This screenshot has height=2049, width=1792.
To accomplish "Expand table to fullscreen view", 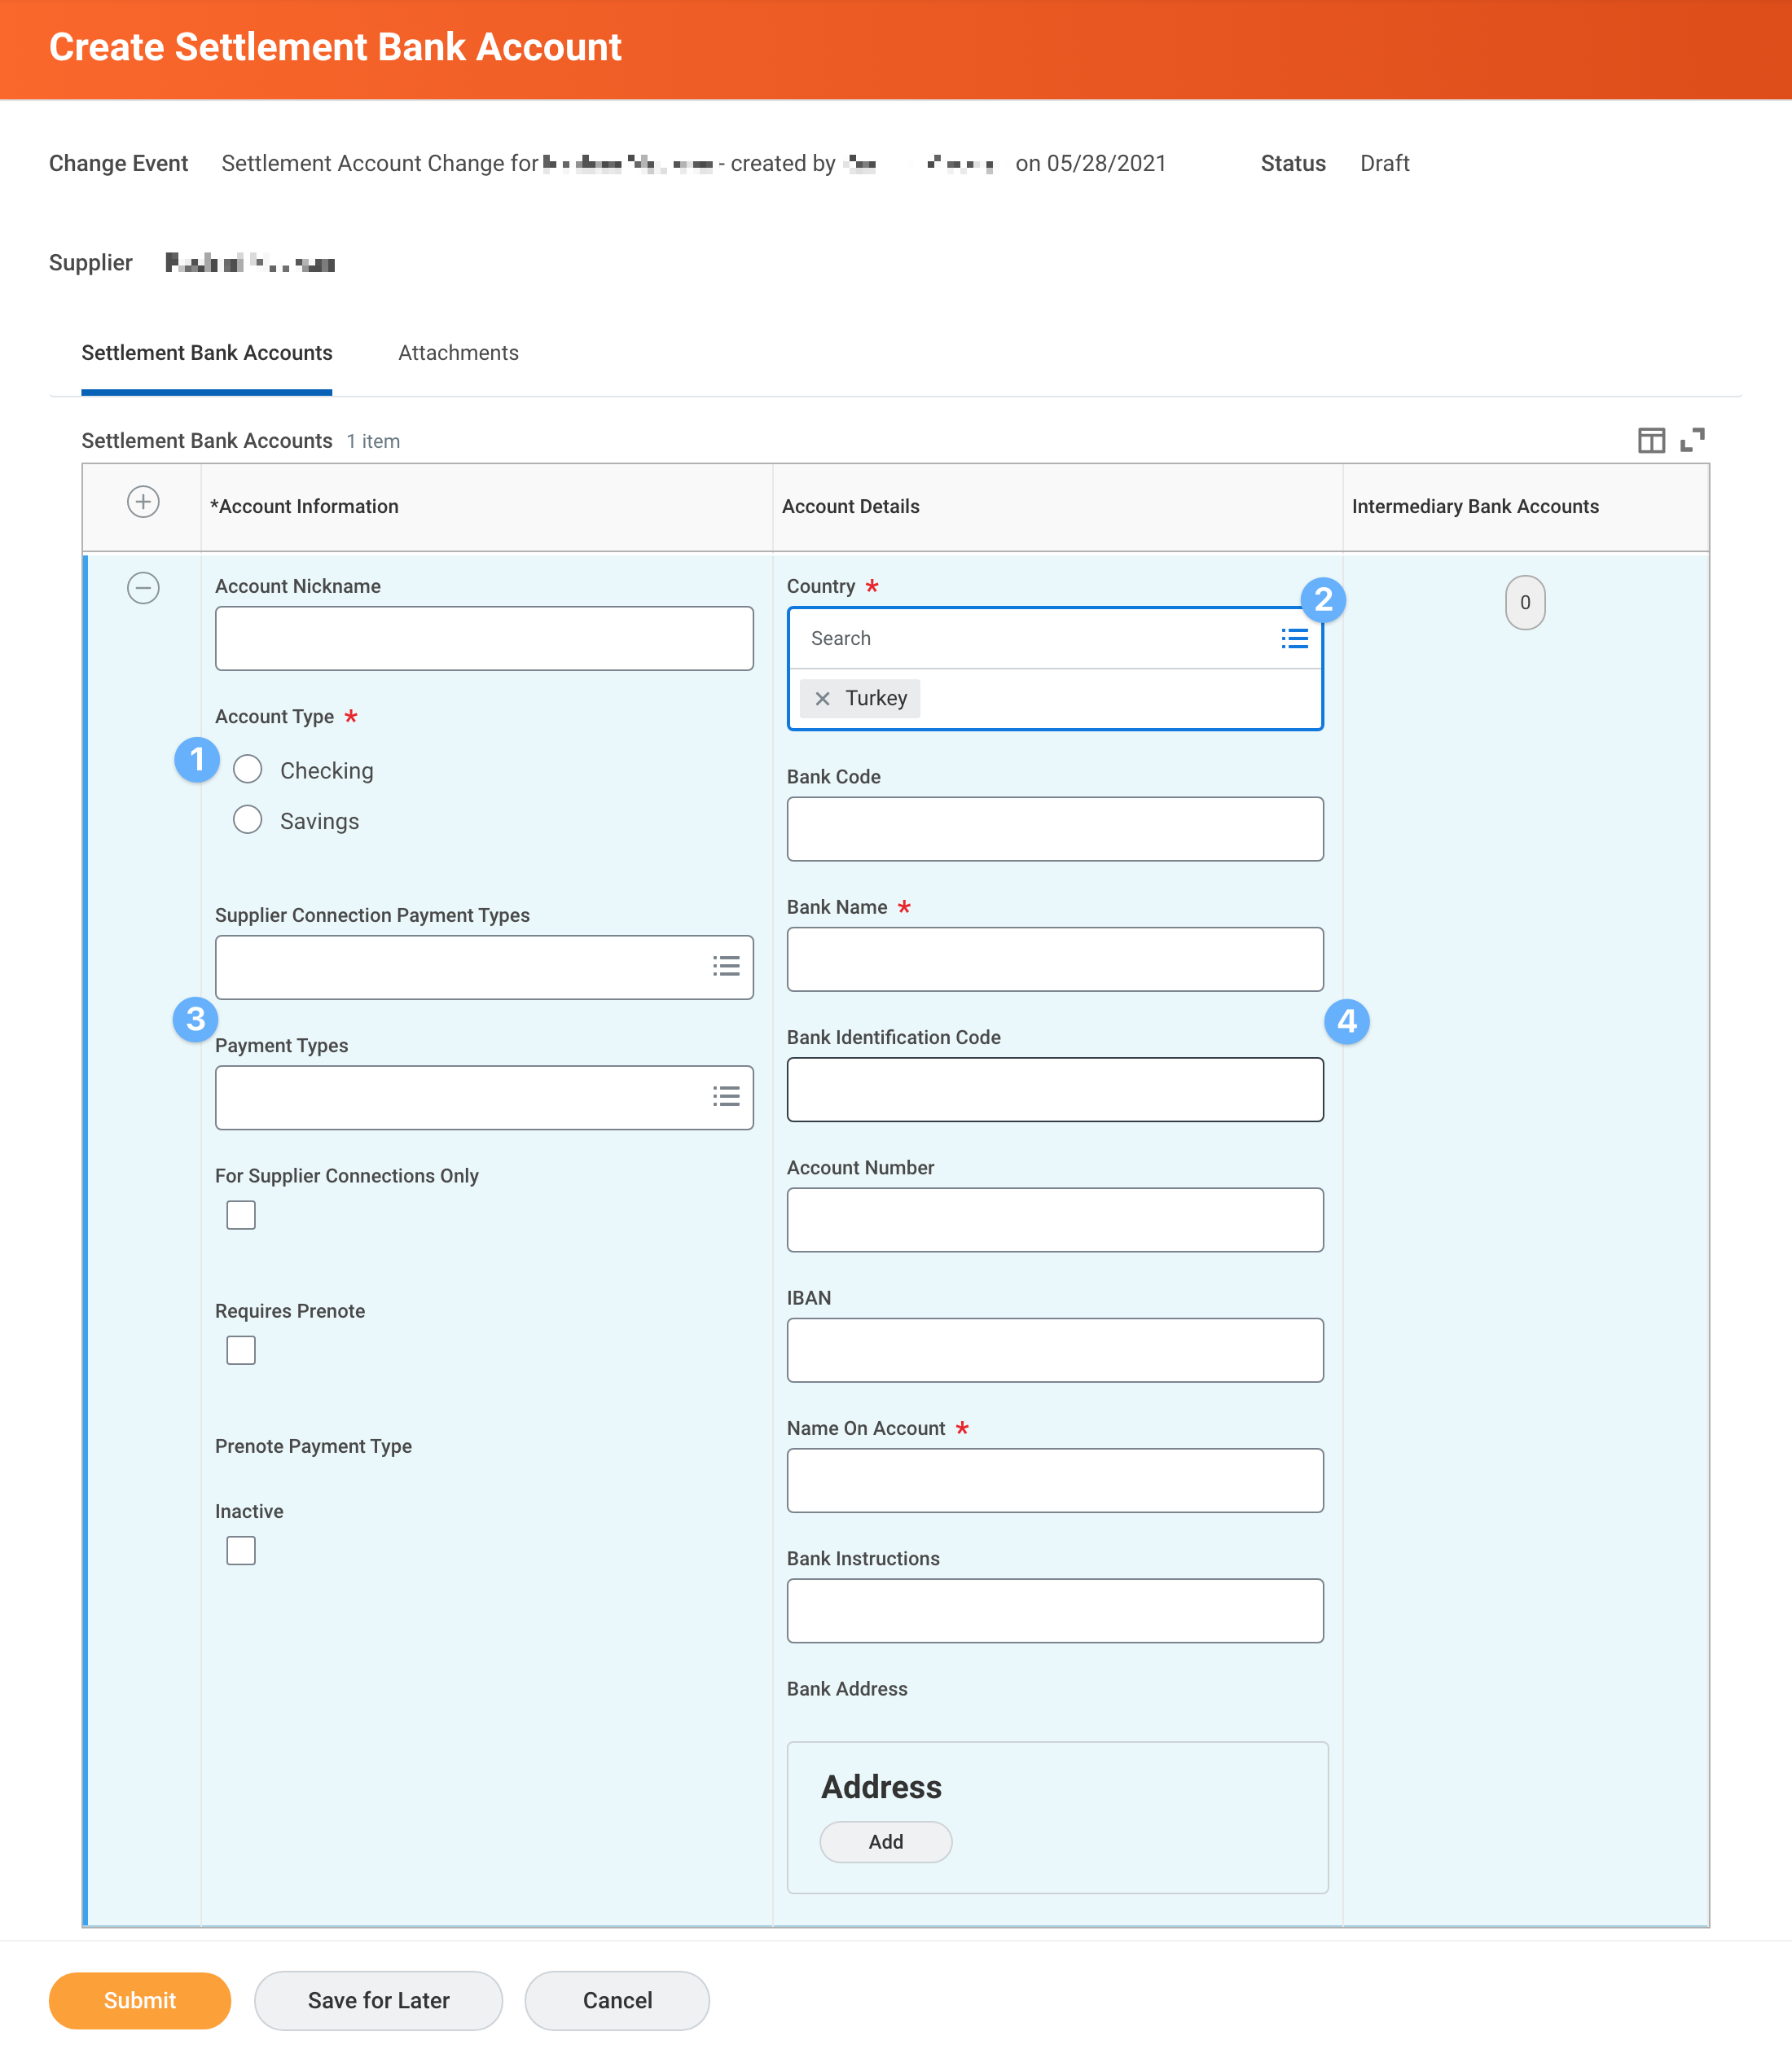I will tap(1692, 440).
